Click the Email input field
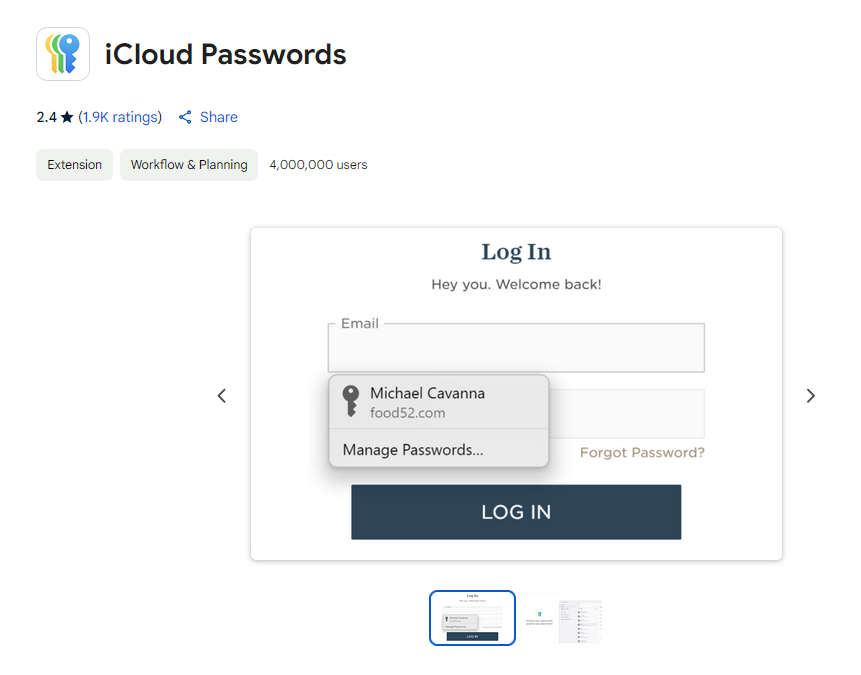The height and width of the screenshot is (675, 861). point(516,348)
